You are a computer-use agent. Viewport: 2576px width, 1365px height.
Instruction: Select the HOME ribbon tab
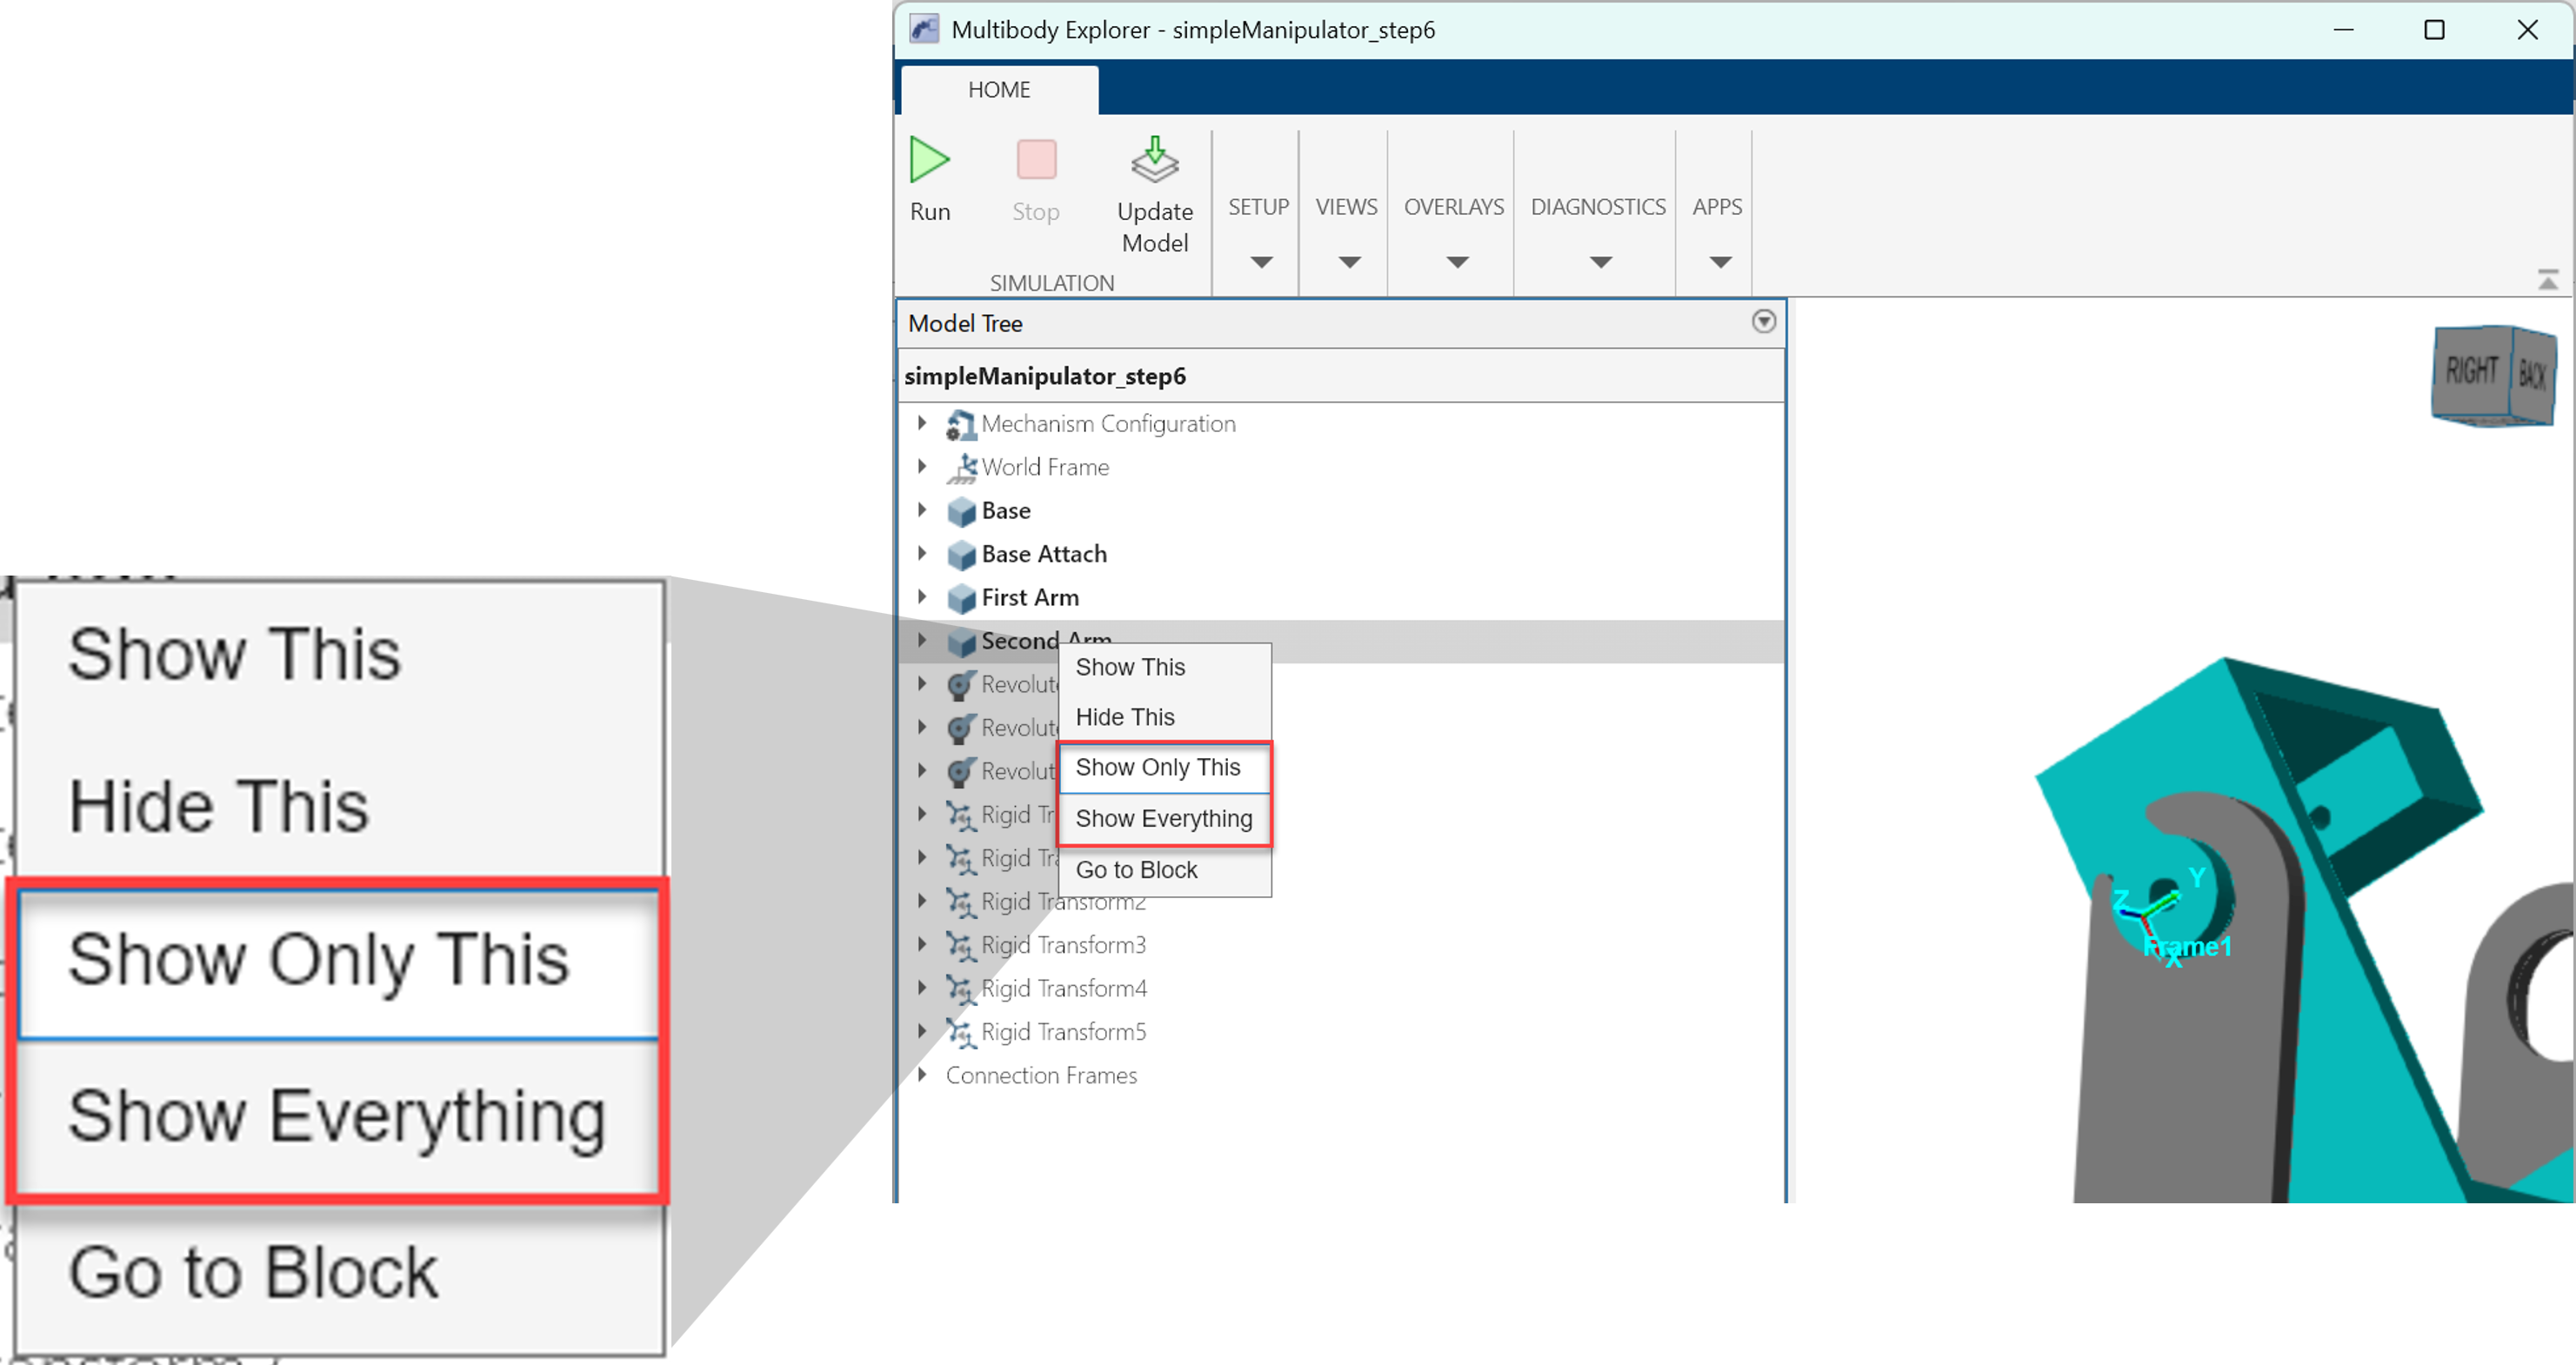[998, 90]
